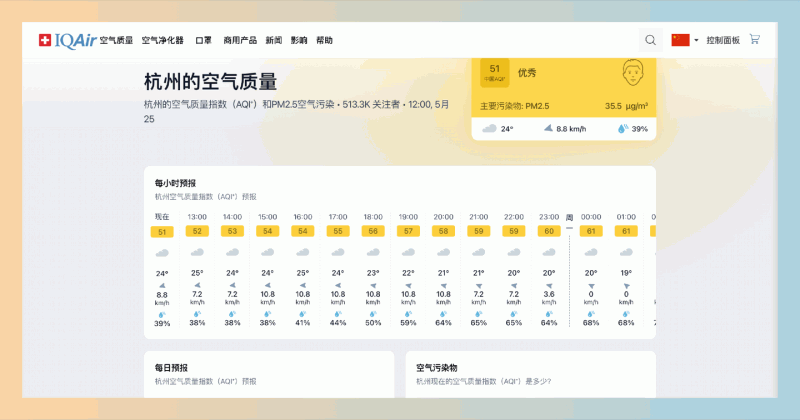
Task: Select the 13:00 AQI badge 52
Action: pyautogui.click(x=197, y=231)
